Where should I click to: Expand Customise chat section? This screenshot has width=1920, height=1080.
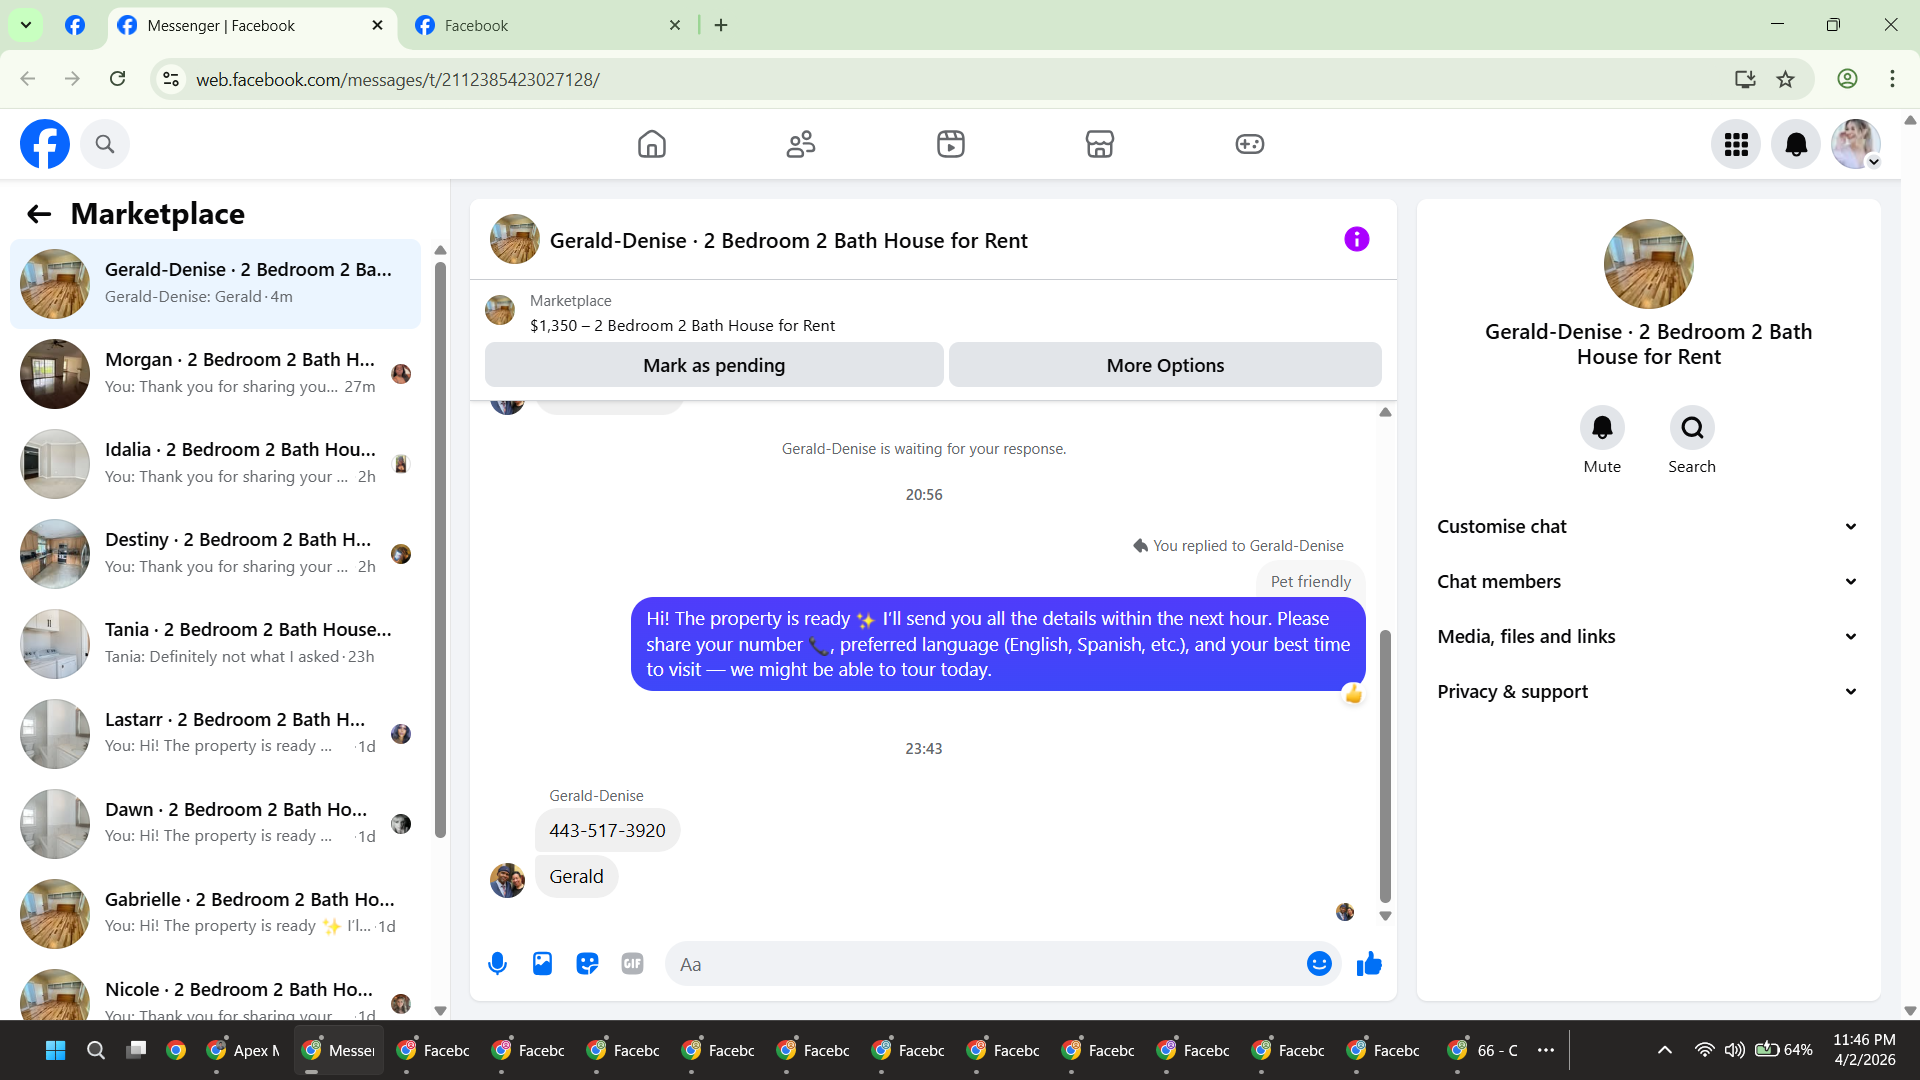pyautogui.click(x=1647, y=527)
